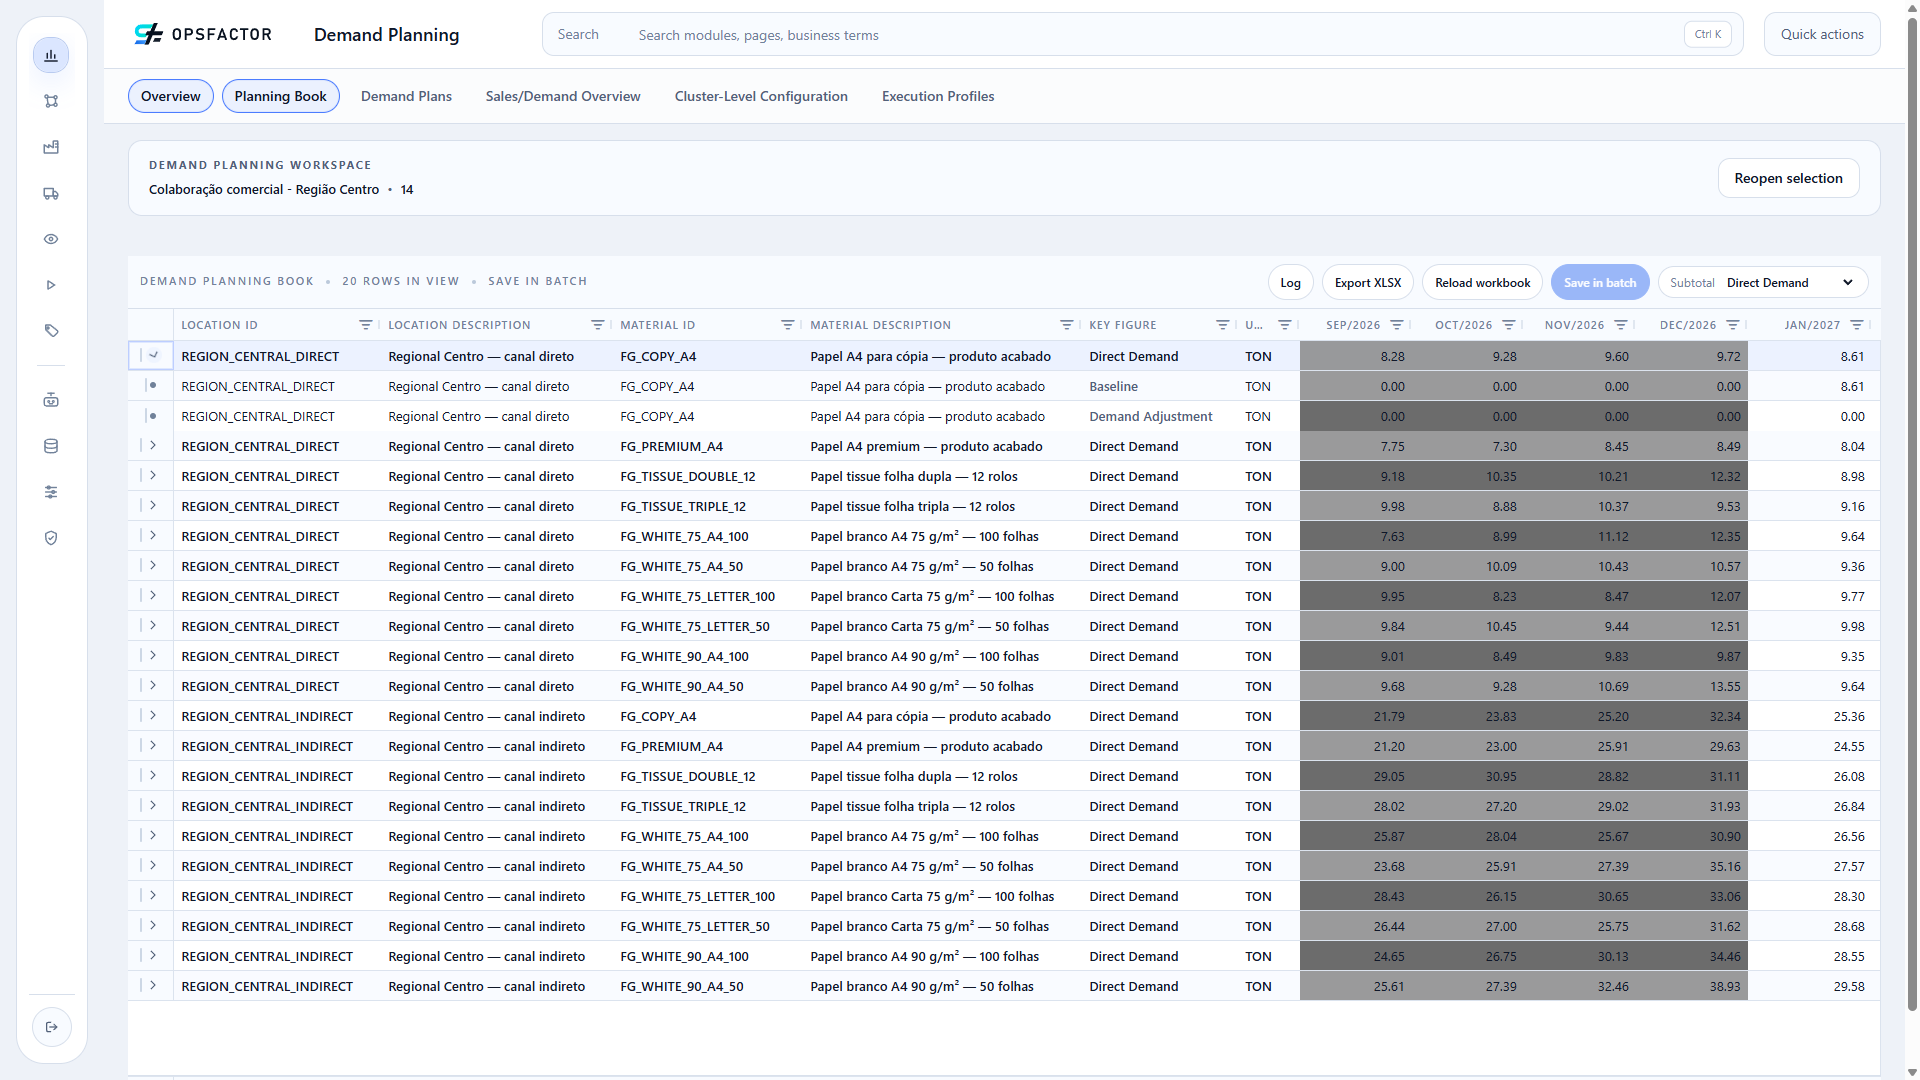Open the bar chart analytics sidebar icon

point(51,55)
